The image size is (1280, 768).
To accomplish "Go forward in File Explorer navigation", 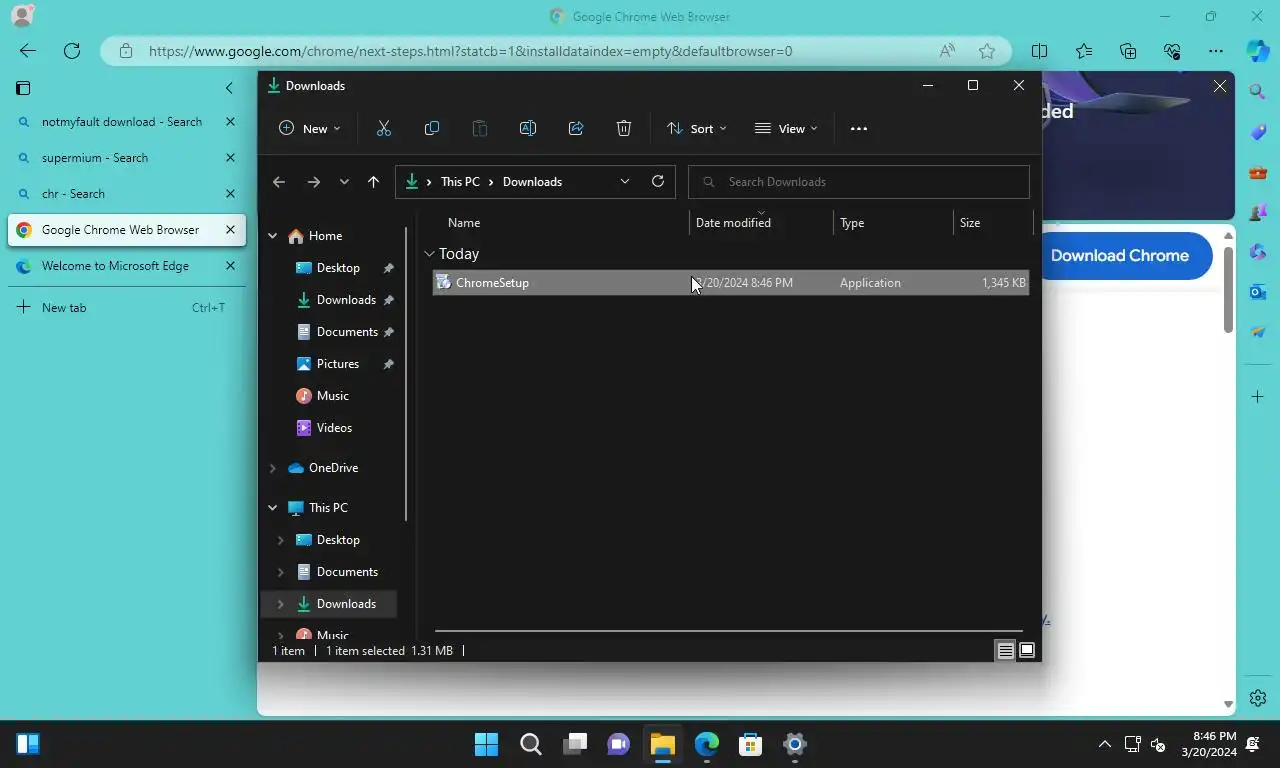I will 314,182.
